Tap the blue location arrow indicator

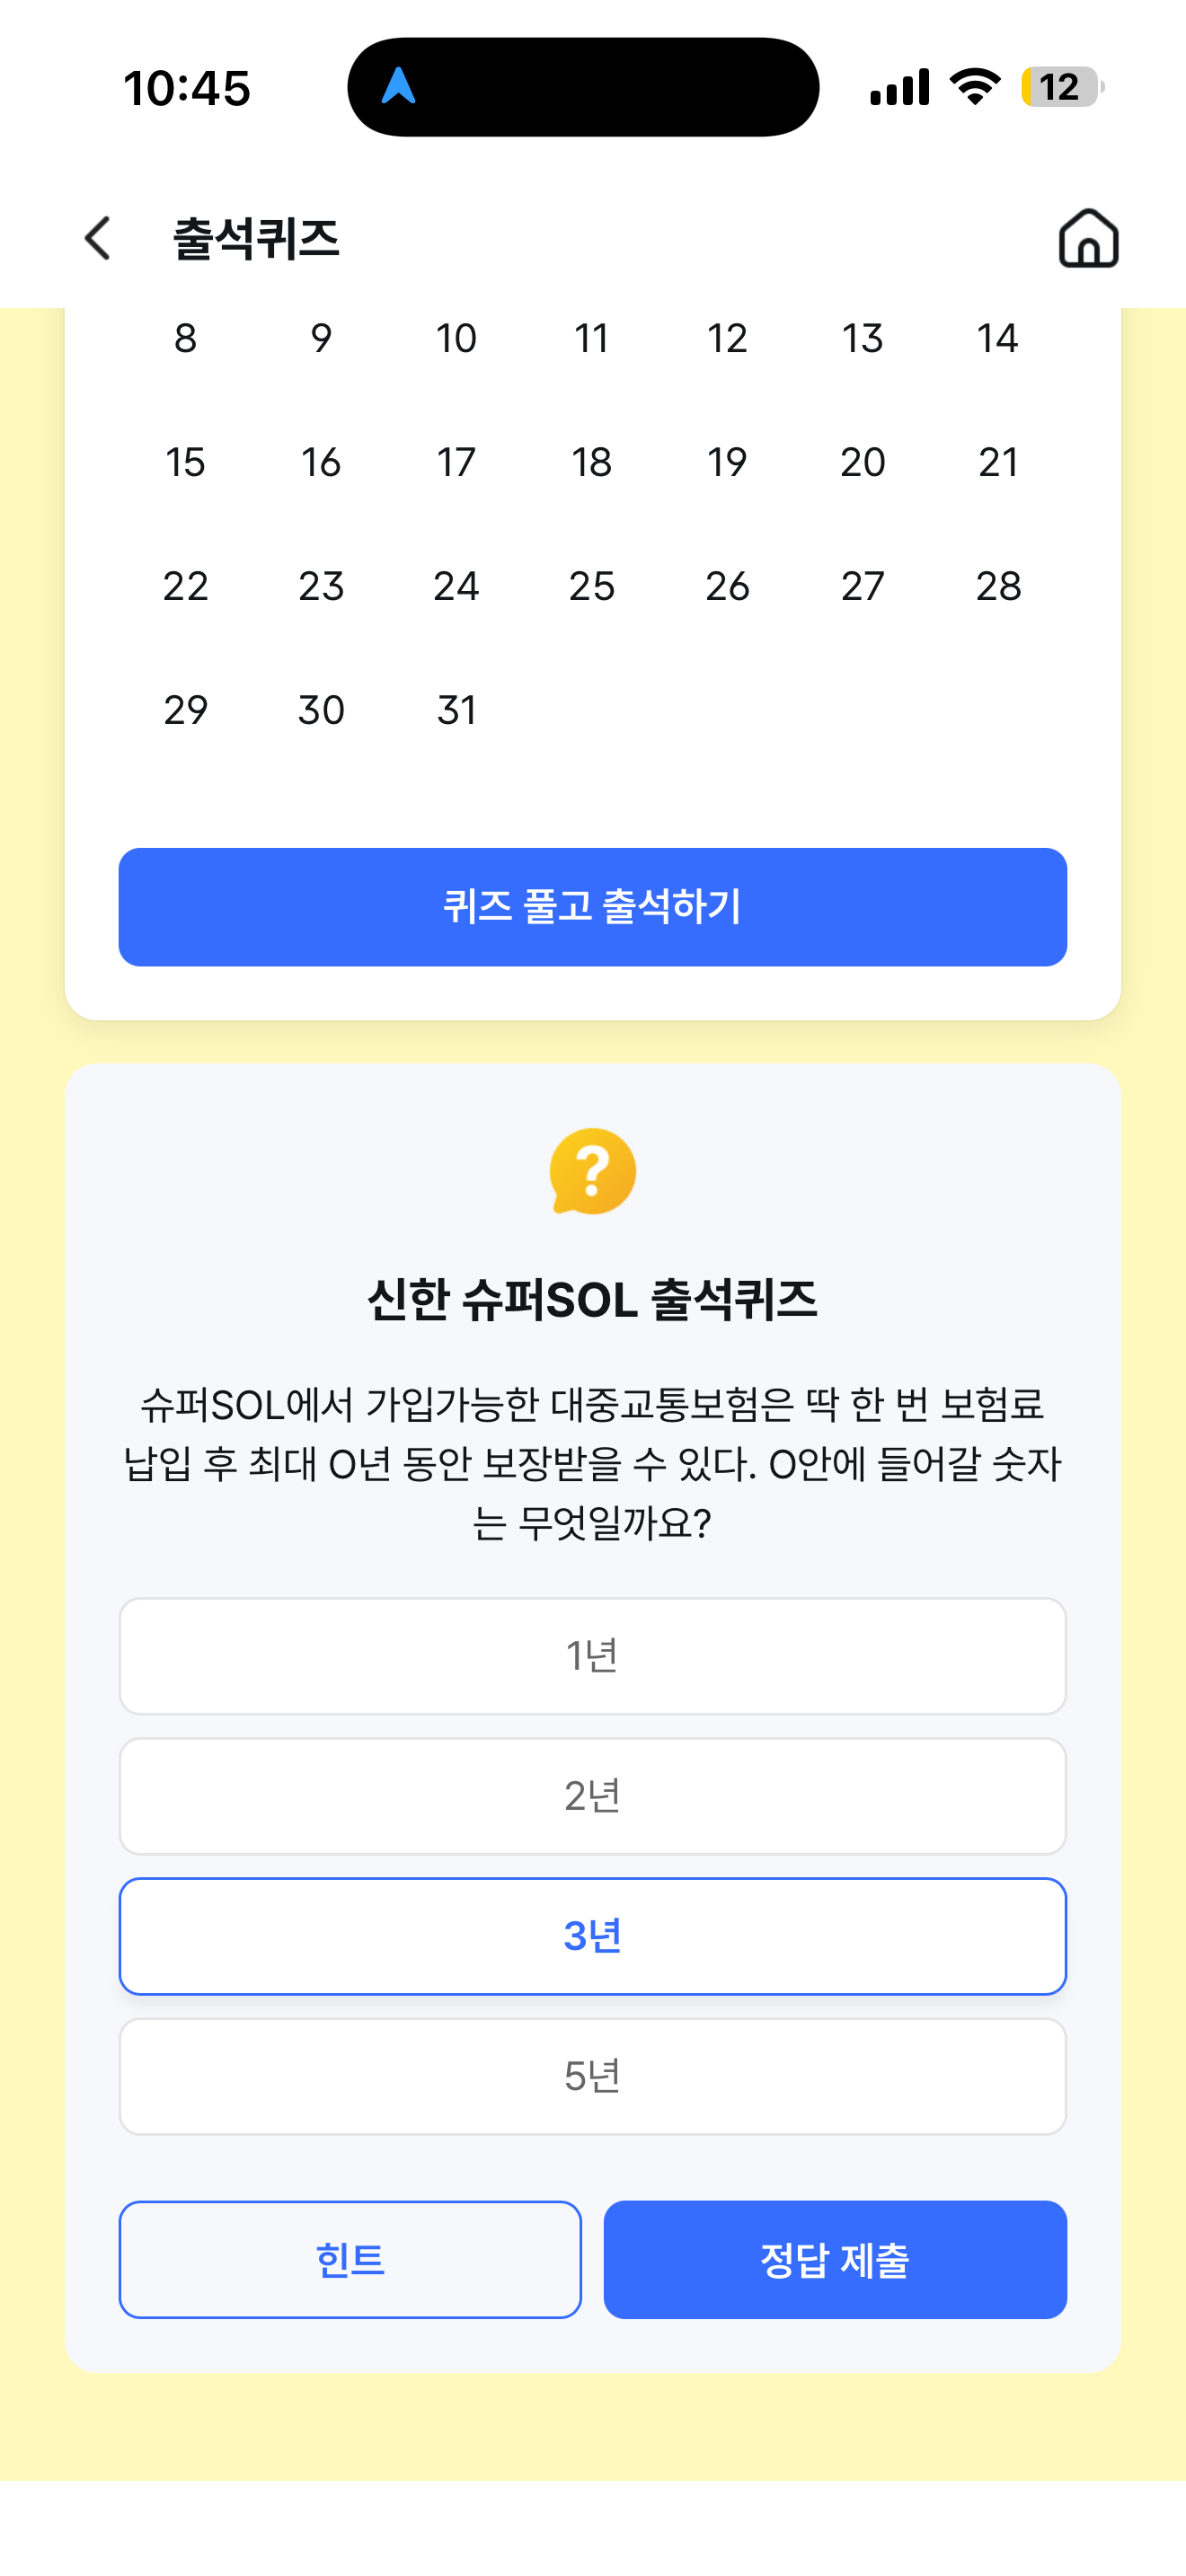(398, 86)
